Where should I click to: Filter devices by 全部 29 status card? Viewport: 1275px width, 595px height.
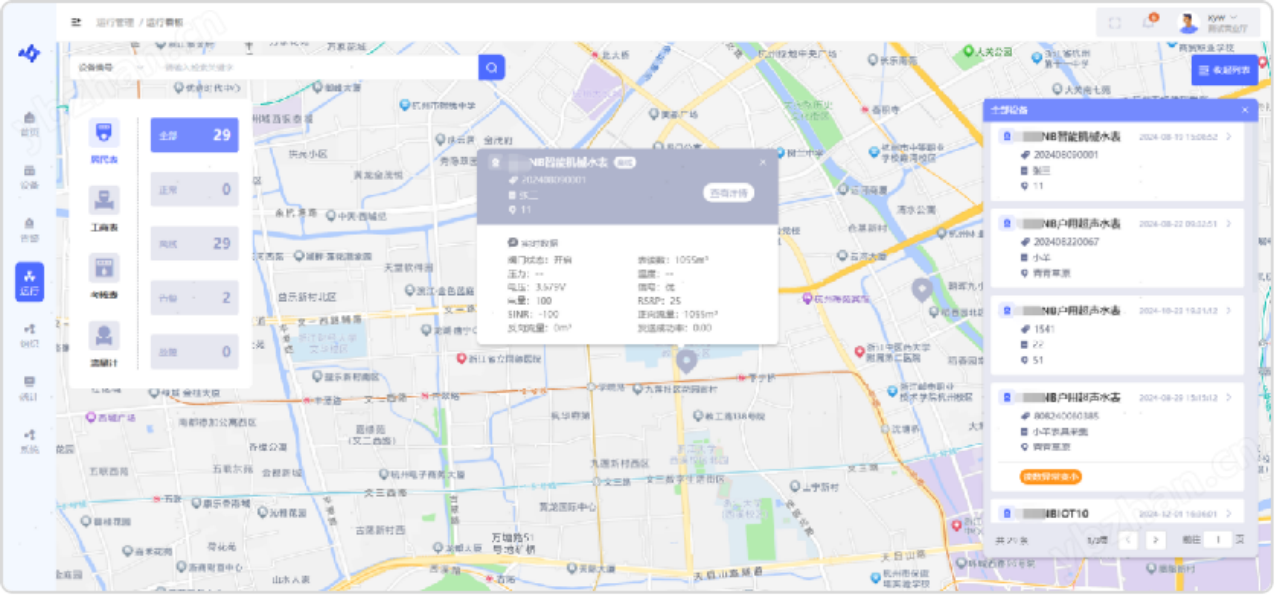point(194,135)
